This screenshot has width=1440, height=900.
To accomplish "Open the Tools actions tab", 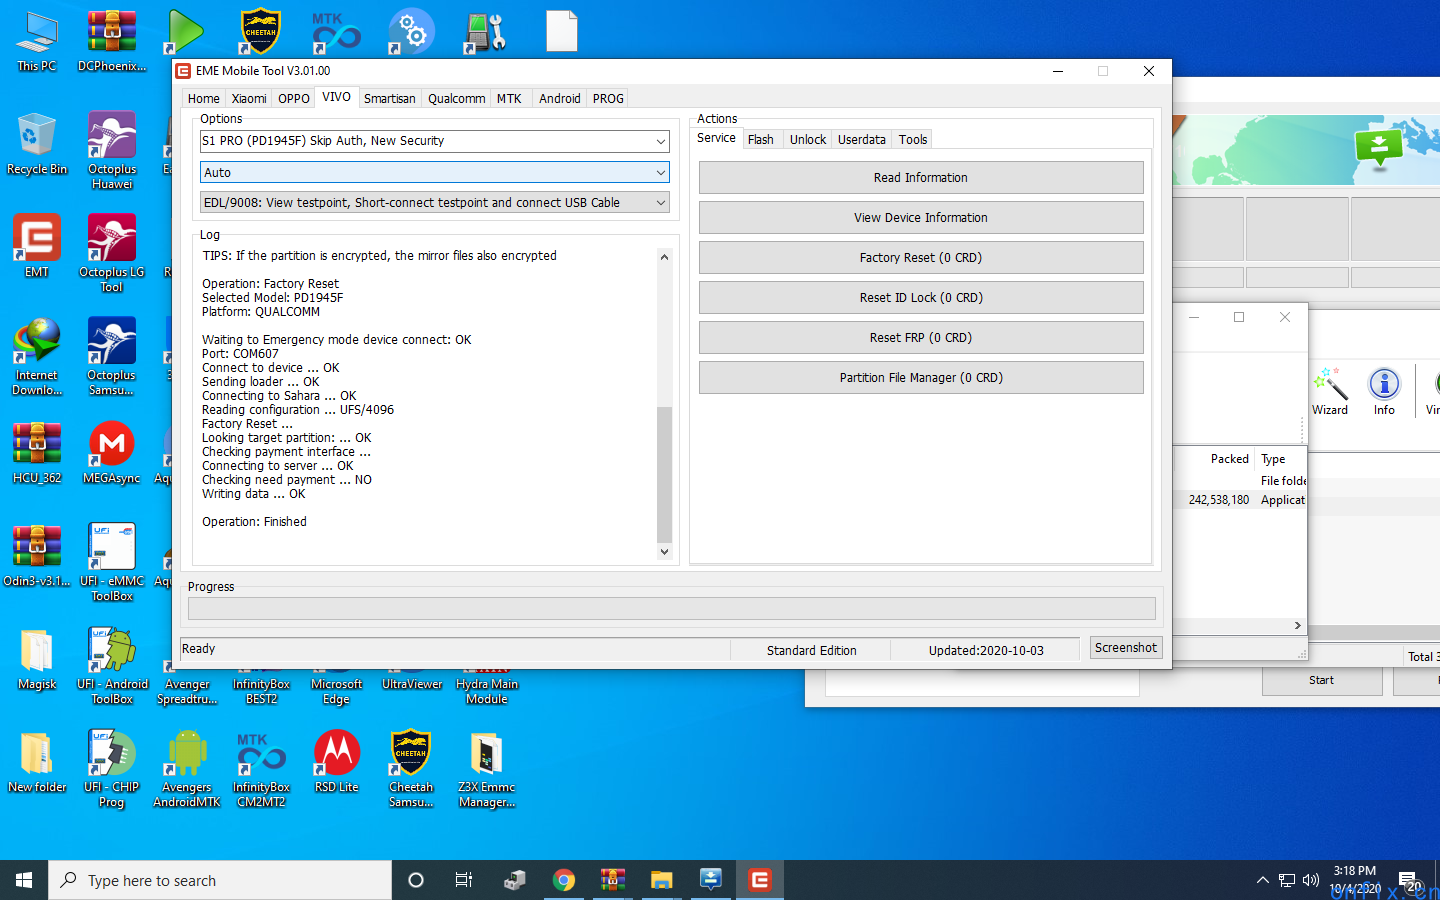I will click(912, 139).
